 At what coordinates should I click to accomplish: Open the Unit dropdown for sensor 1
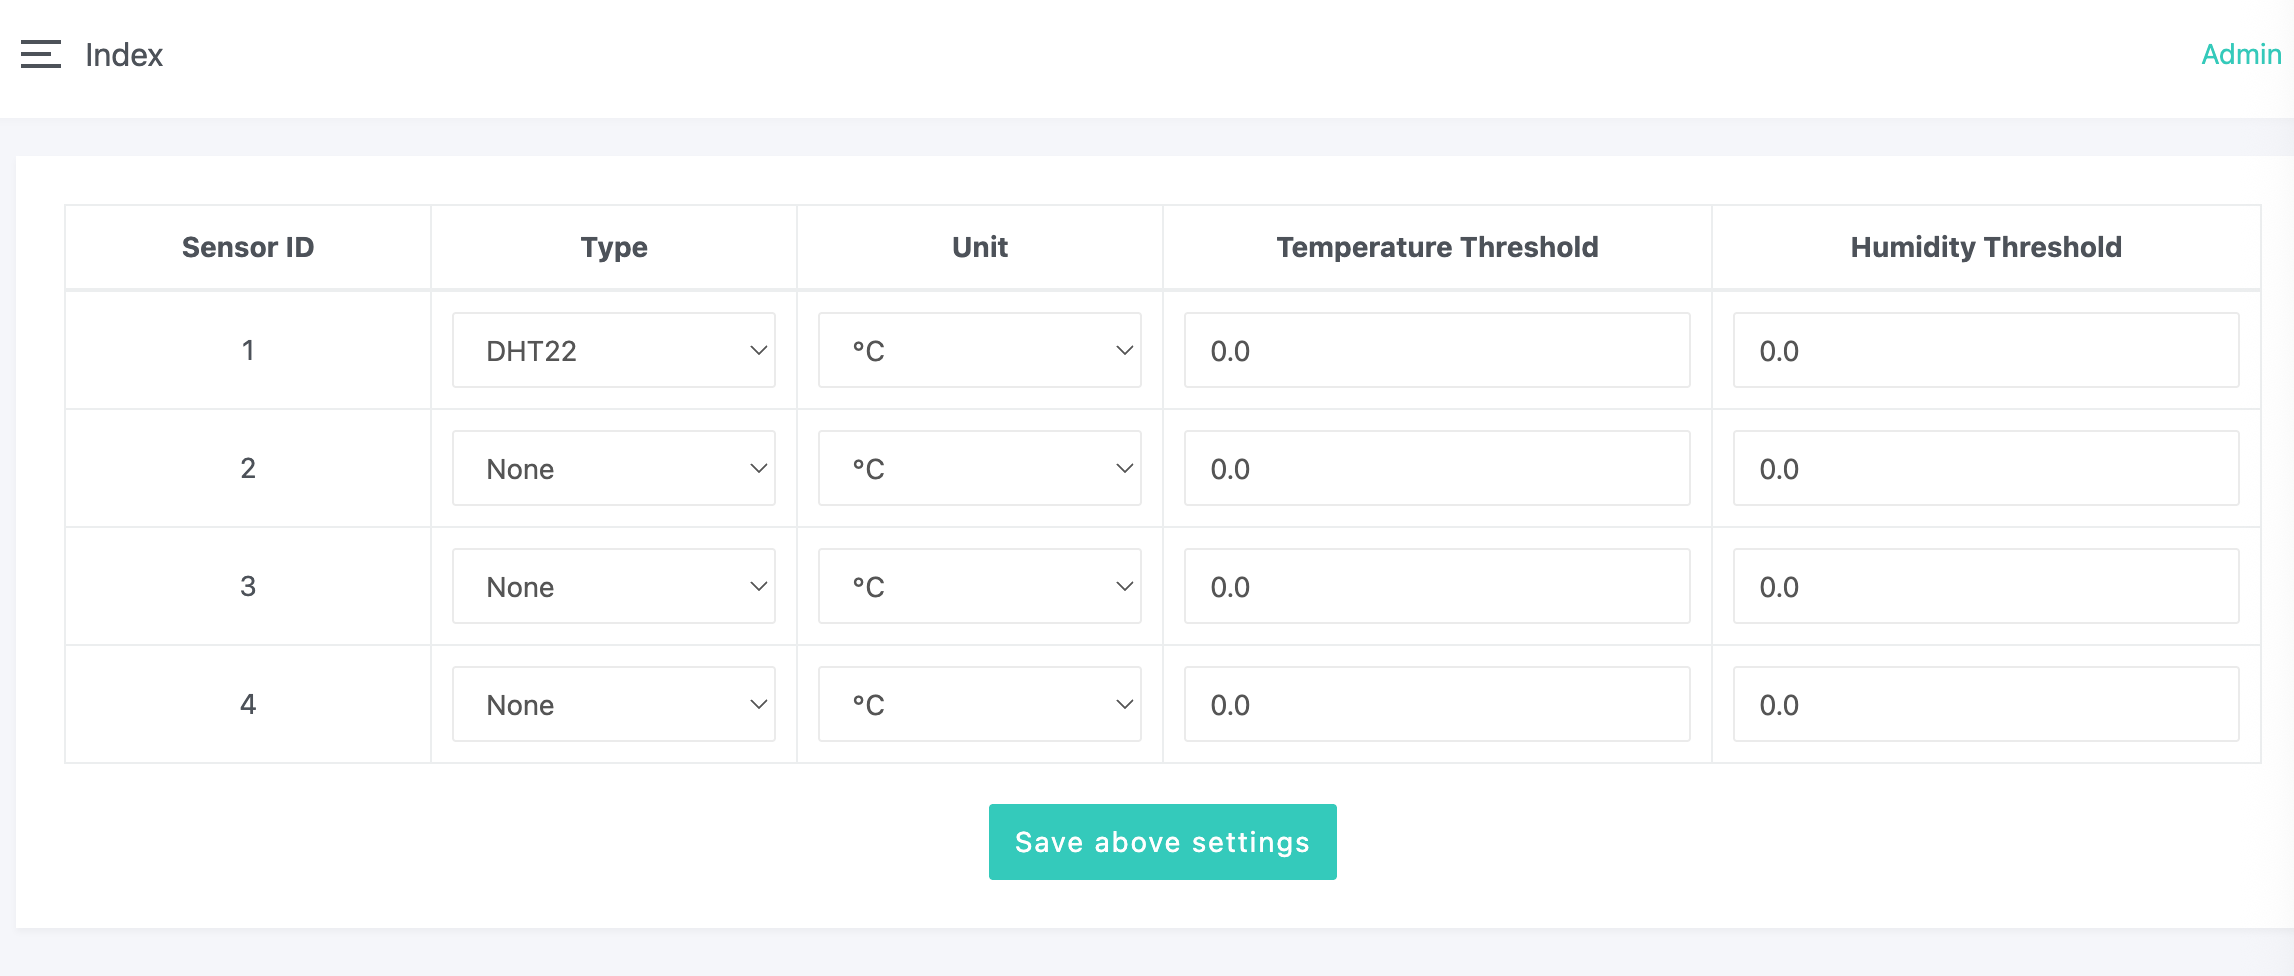pyautogui.click(x=979, y=350)
